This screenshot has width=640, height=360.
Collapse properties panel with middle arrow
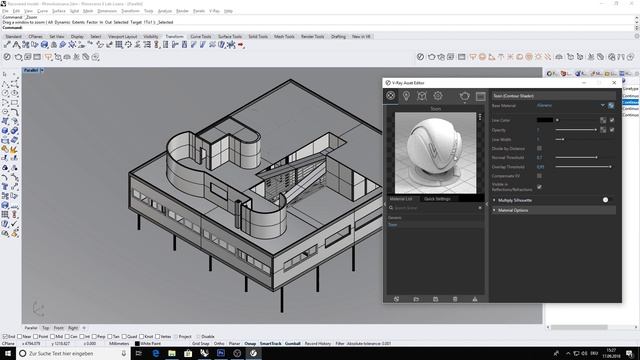(x=487, y=204)
